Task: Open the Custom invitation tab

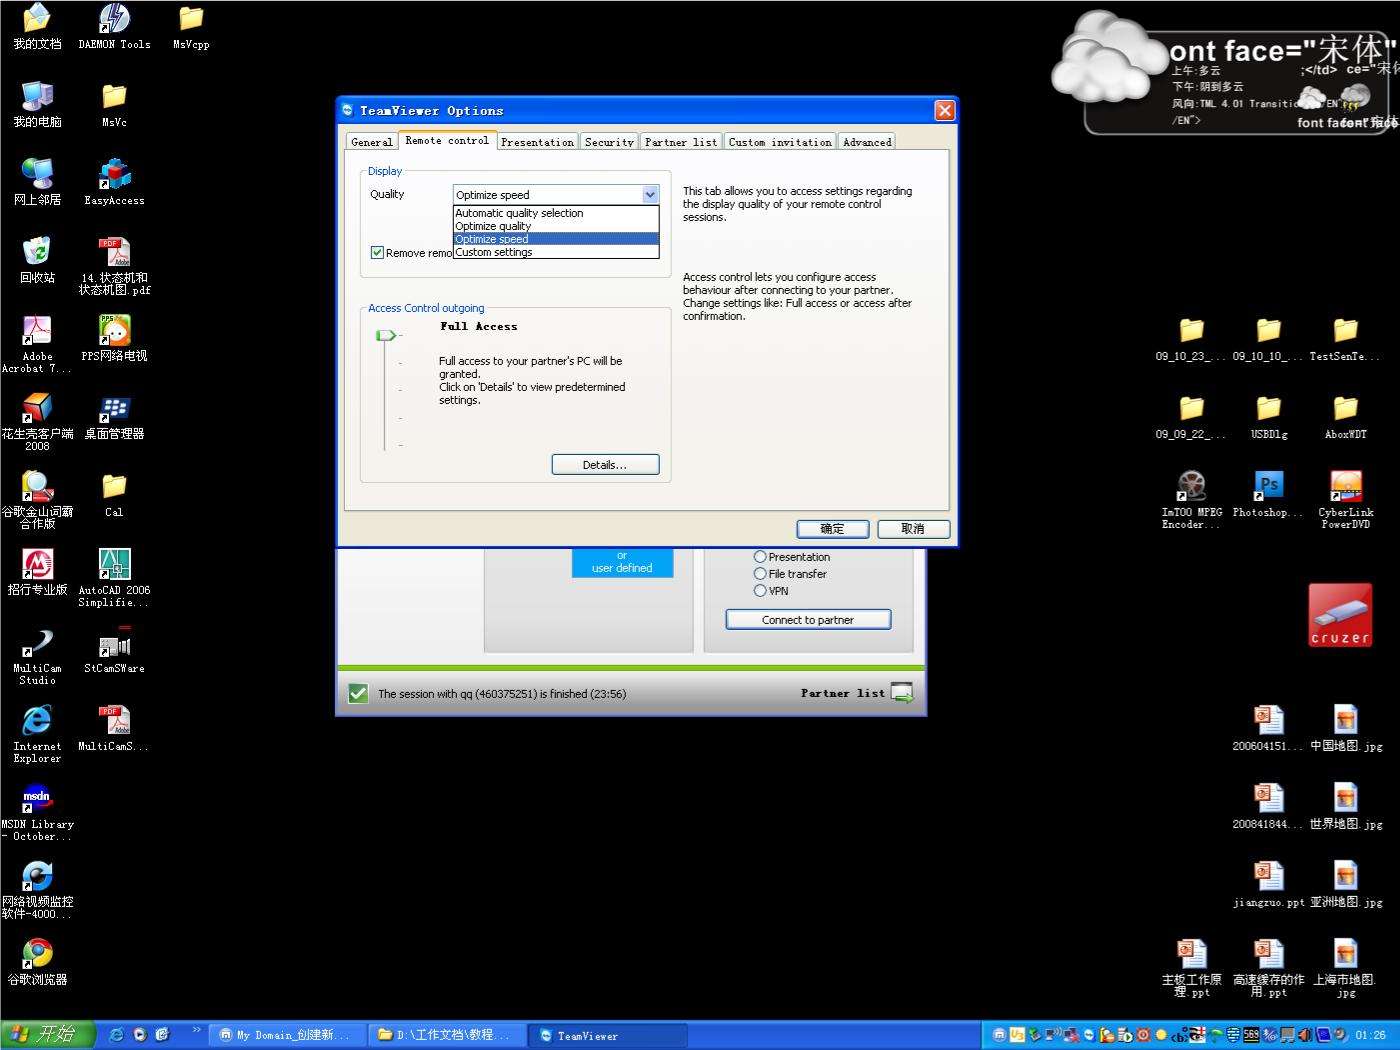Action: (x=780, y=142)
